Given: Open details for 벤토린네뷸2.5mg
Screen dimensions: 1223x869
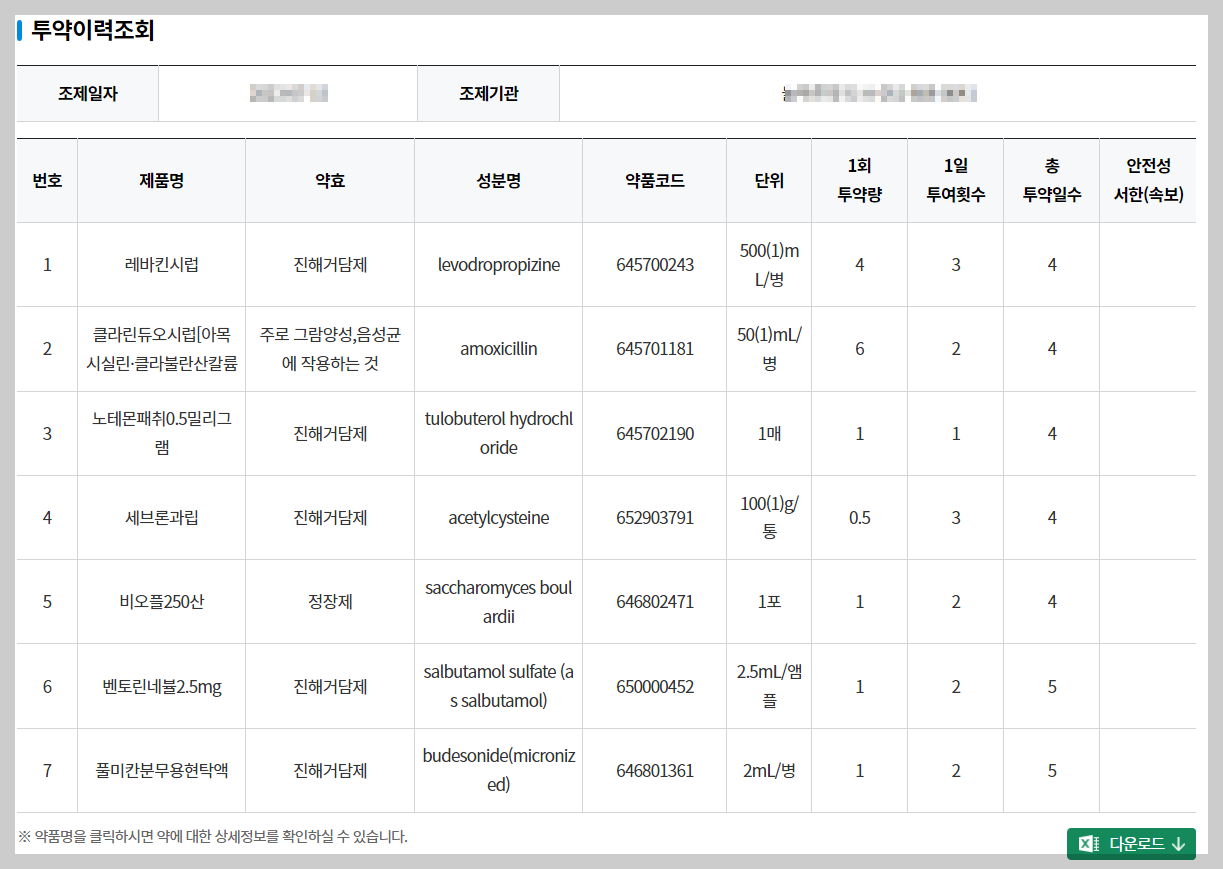Looking at the screenshot, I should [161, 686].
